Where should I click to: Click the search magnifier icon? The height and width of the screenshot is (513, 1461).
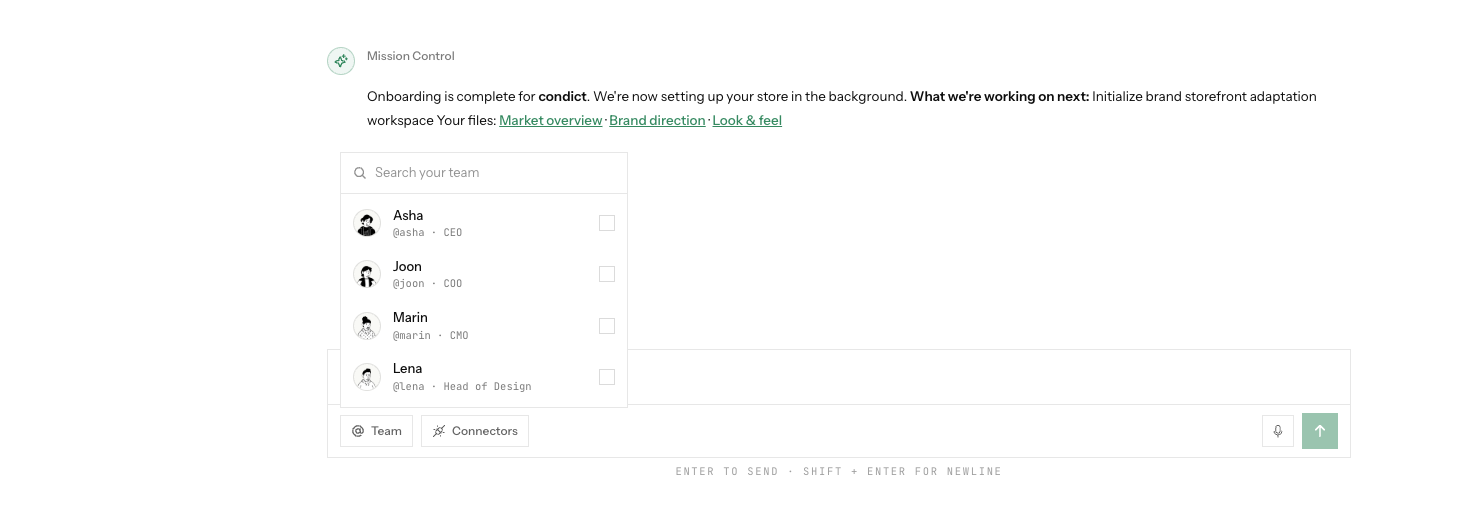pyautogui.click(x=360, y=173)
